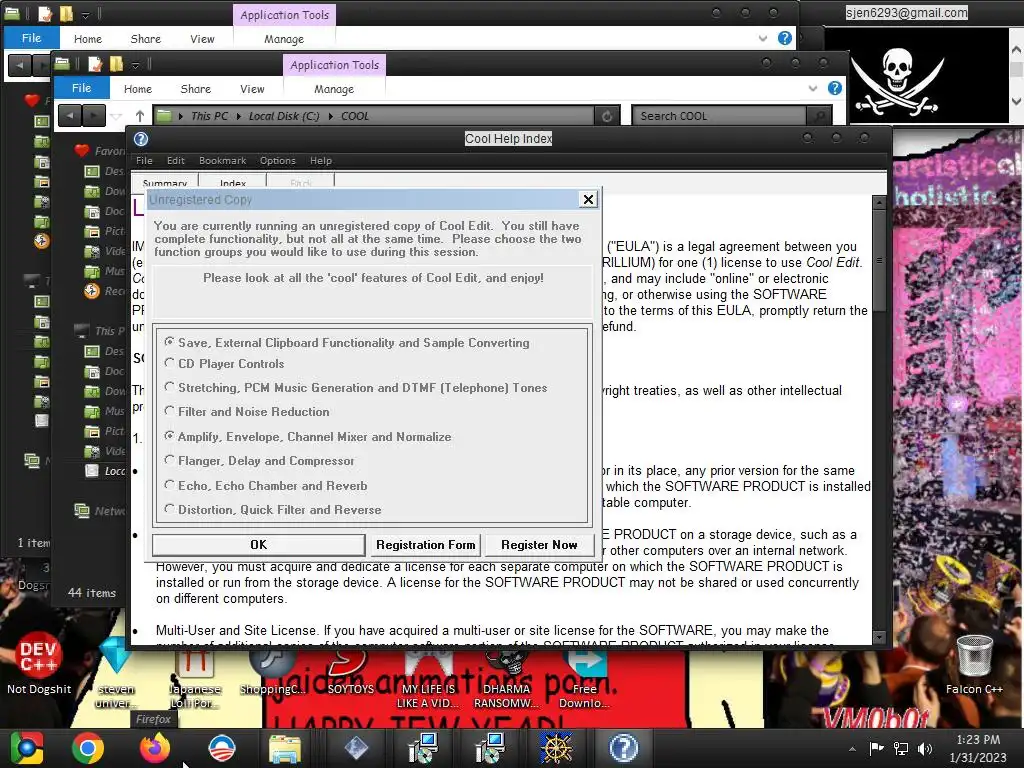Screen dimensions: 1024x768
Task: Expand dropdown arrow after This PC breadcrumb
Action: coord(239,116)
